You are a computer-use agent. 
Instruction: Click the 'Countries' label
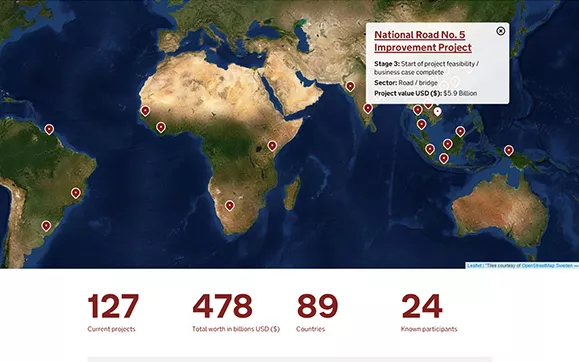311,329
